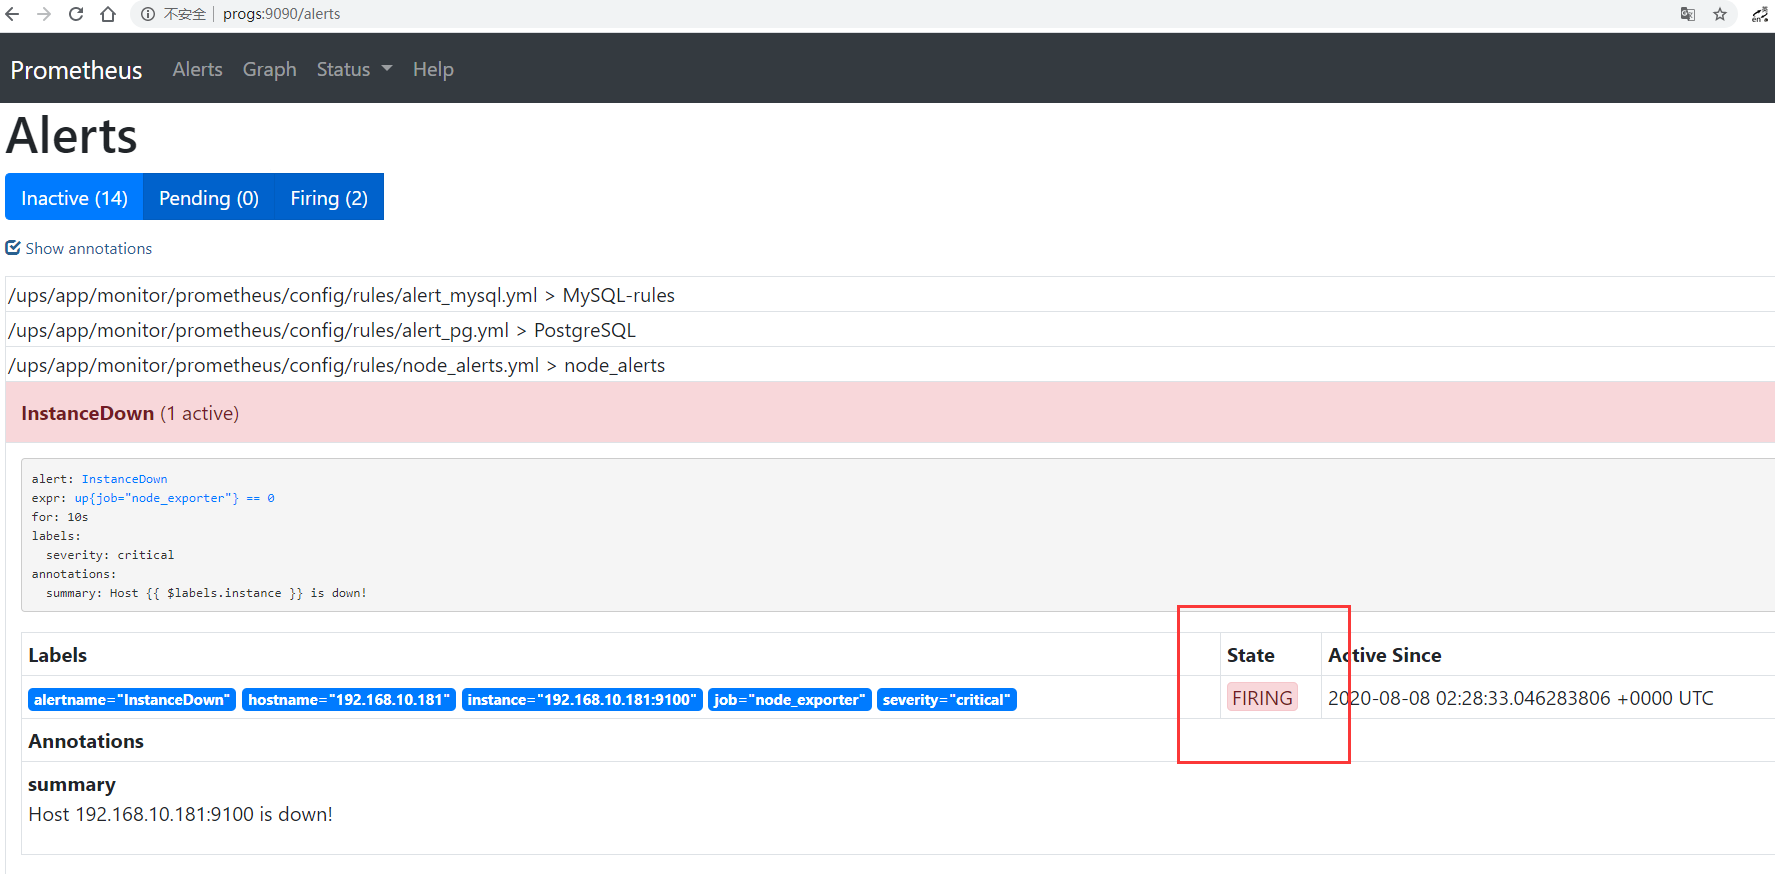Click severity="critical" label badge
The image size is (1775, 874).
click(947, 700)
